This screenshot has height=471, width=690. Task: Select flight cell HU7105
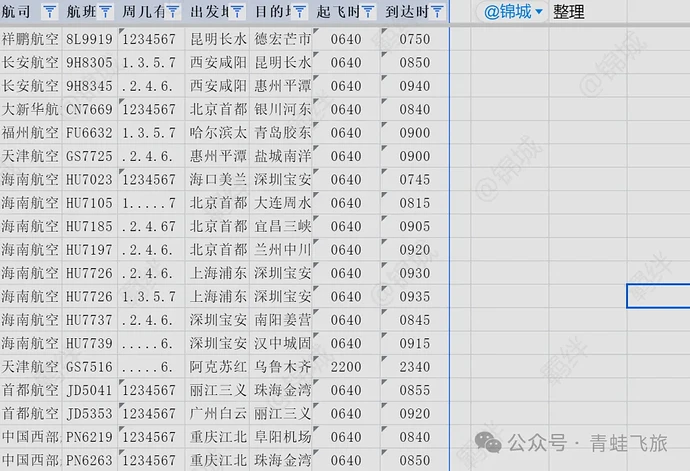[90, 203]
